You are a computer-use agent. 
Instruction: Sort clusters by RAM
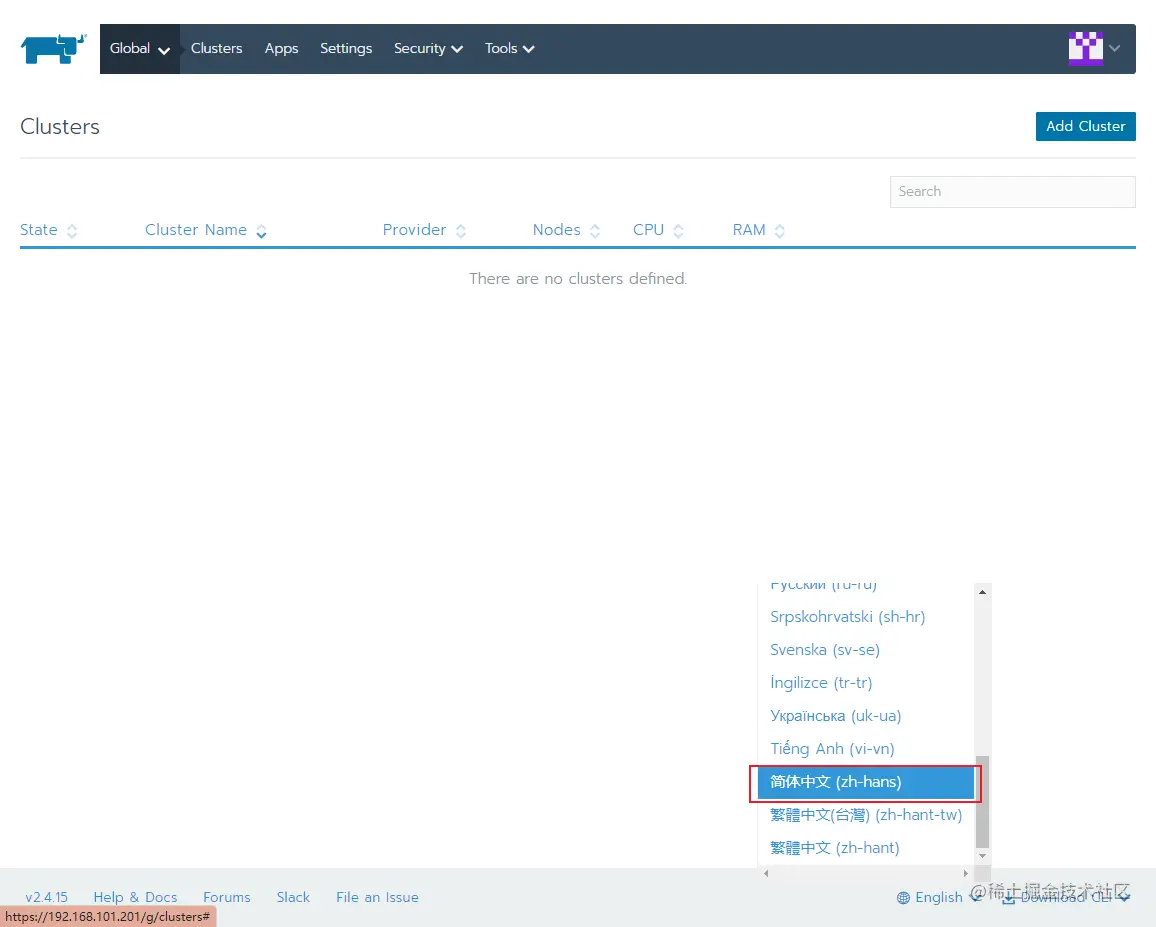click(759, 230)
